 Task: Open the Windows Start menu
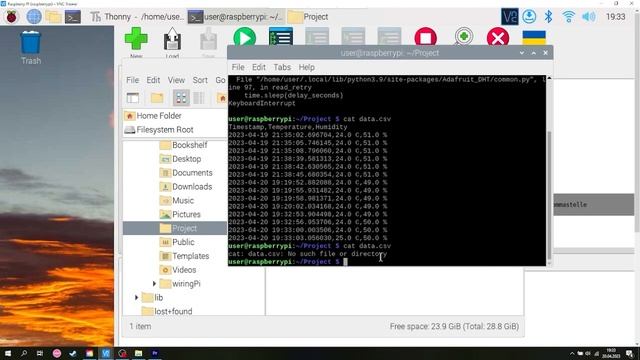click(7, 353)
